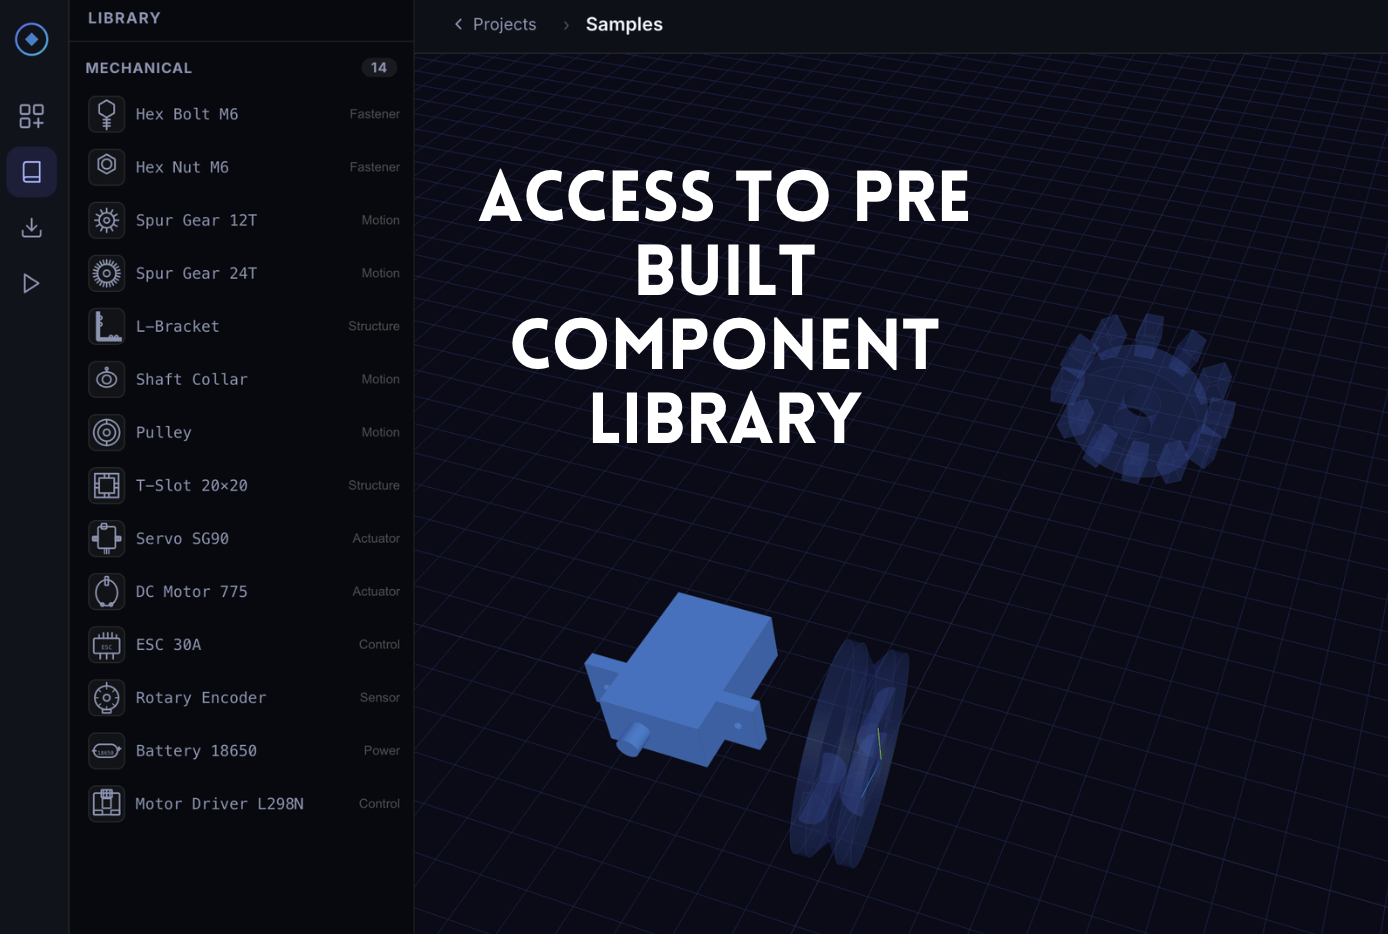The height and width of the screenshot is (934, 1388).
Task: Click Structure tag on T-Slot row
Action: [x=374, y=485]
